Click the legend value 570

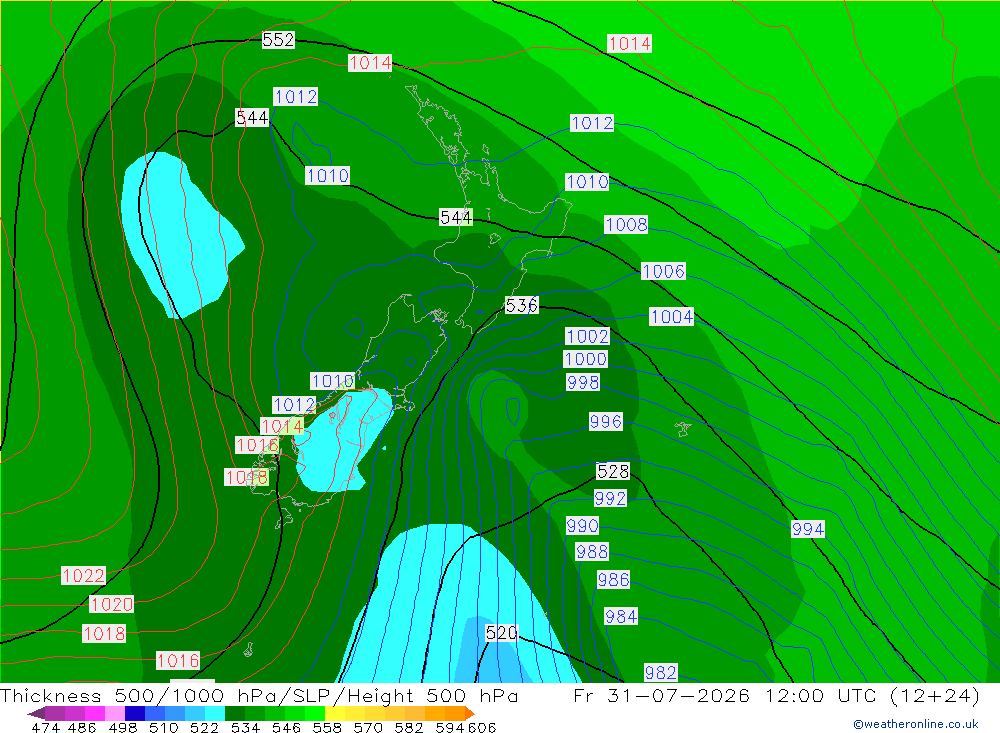368,727
